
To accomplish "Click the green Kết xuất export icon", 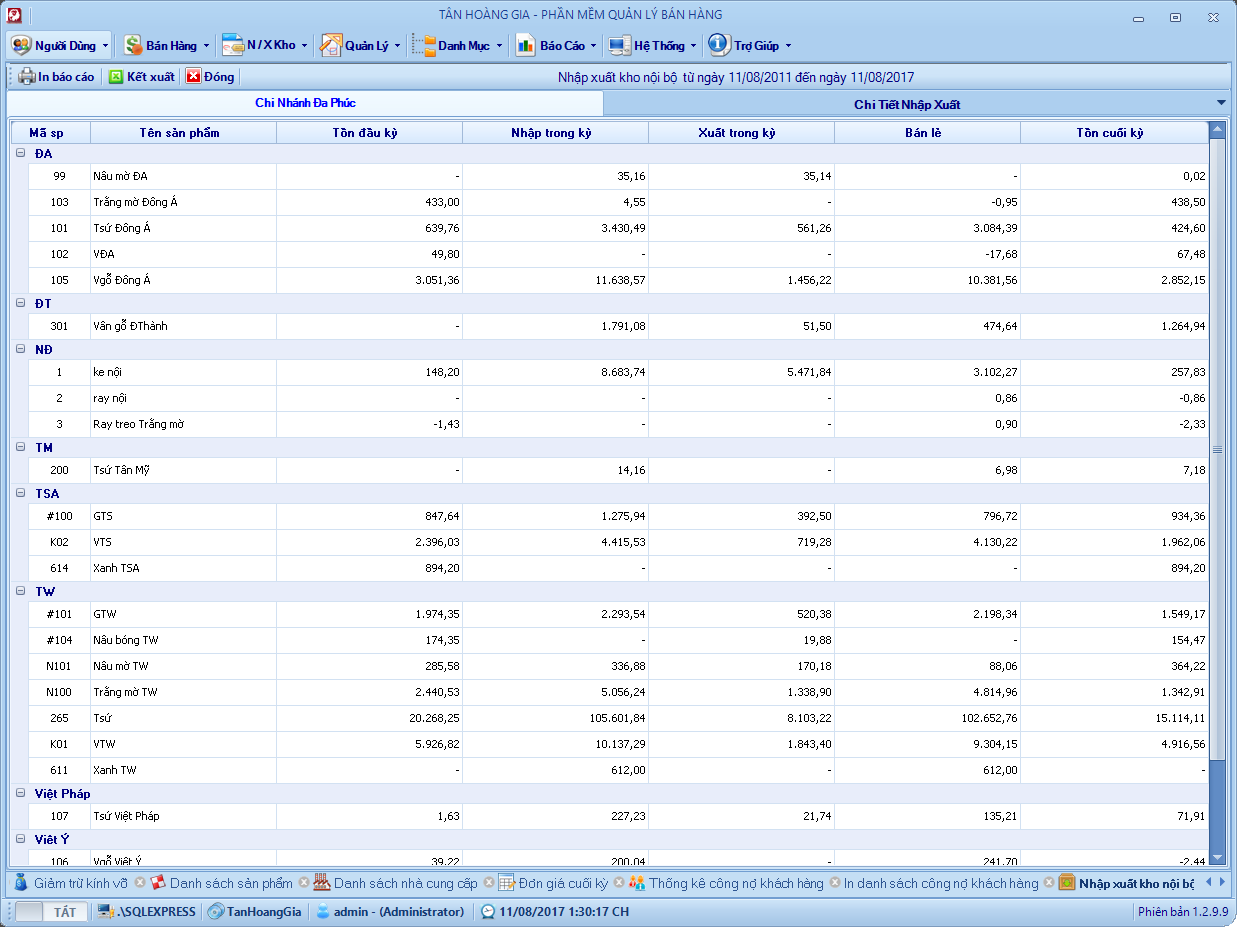I will [x=116, y=77].
